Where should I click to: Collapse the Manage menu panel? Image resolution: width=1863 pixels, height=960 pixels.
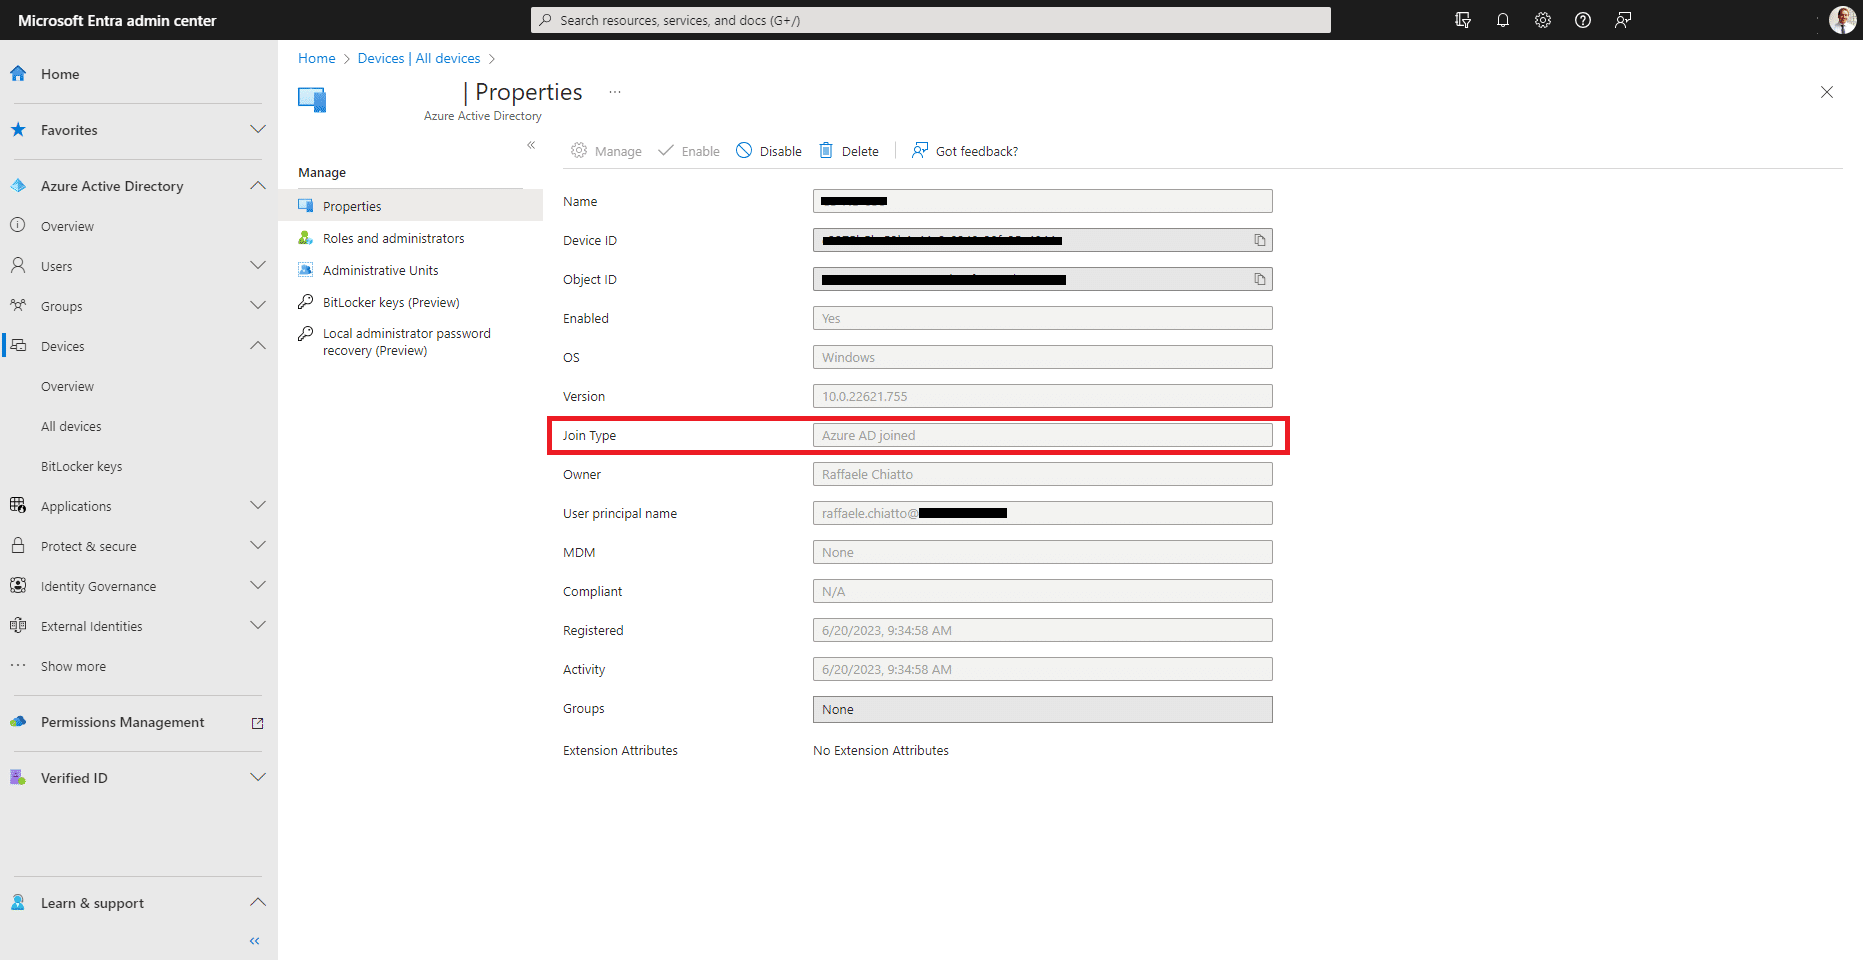tap(531, 145)
